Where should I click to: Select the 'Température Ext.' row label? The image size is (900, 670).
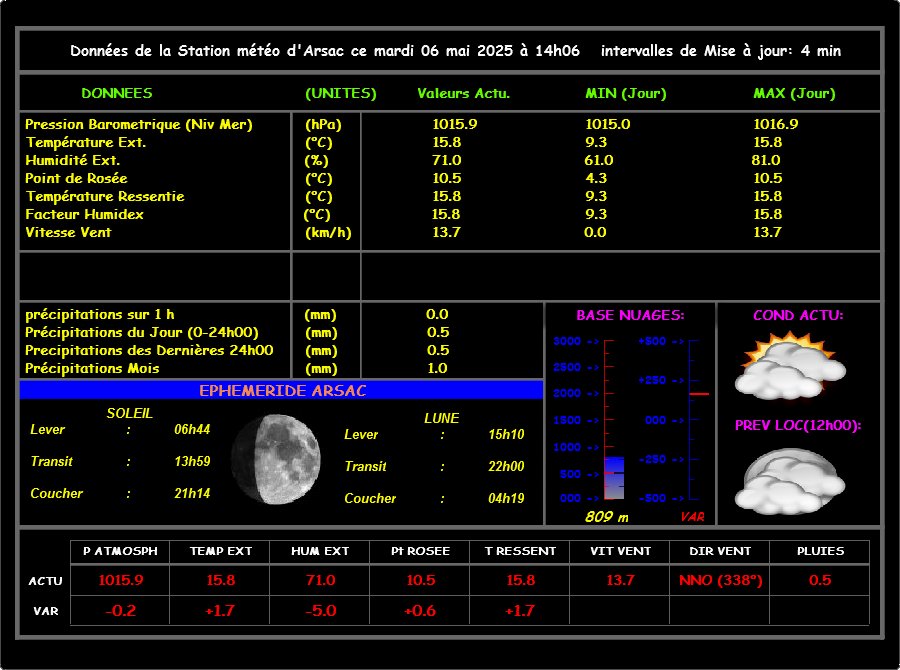click(x=86, y=142)
